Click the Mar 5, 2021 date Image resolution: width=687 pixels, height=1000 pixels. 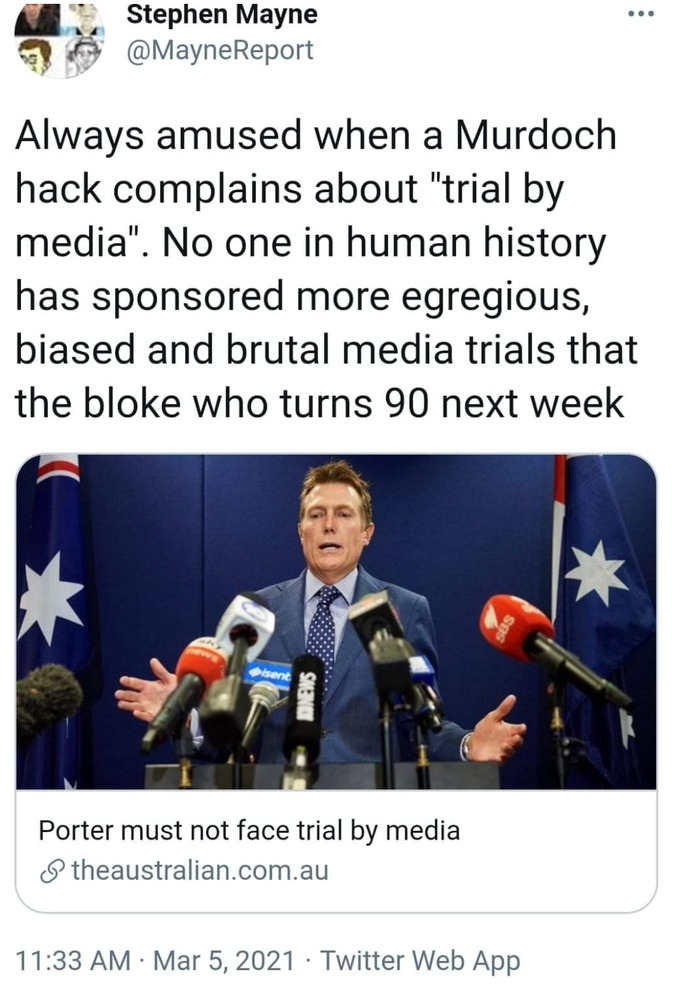click(x=225, y=960)
